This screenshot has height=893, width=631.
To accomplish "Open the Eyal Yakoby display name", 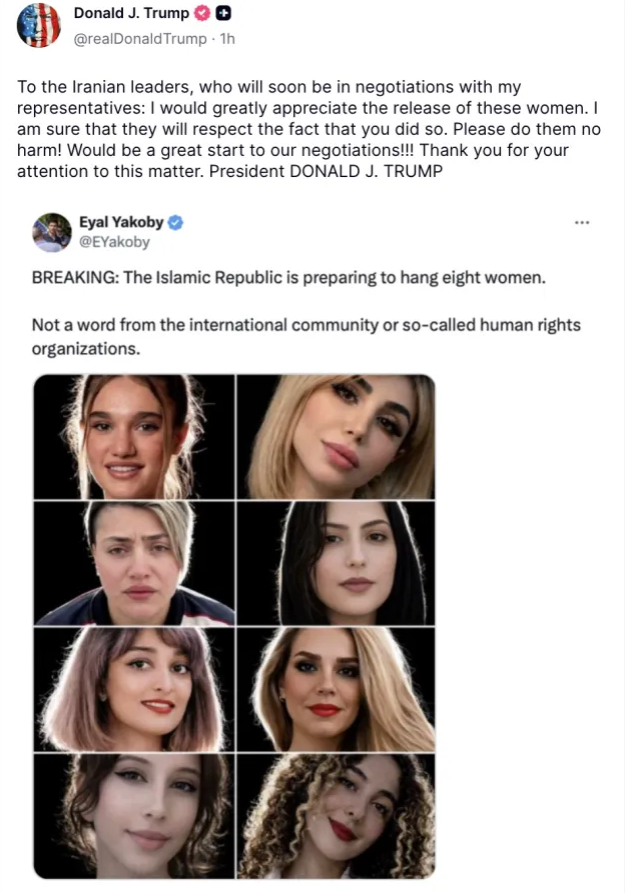I will [x=121, y=222].
